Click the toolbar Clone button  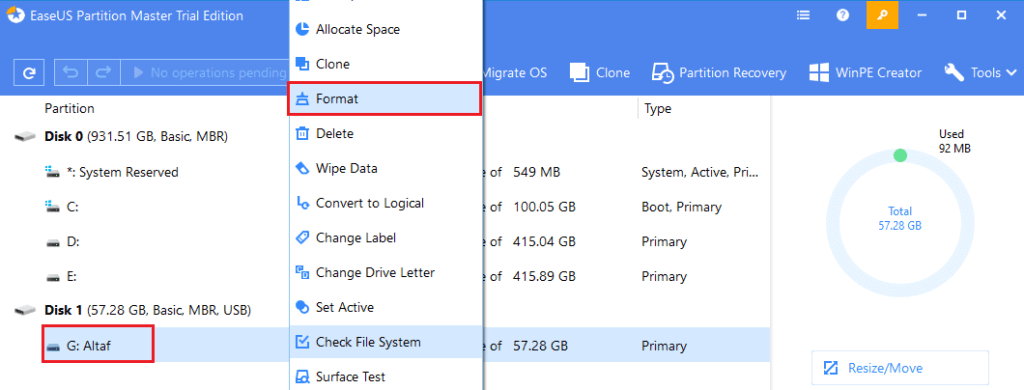click(600, 73)
